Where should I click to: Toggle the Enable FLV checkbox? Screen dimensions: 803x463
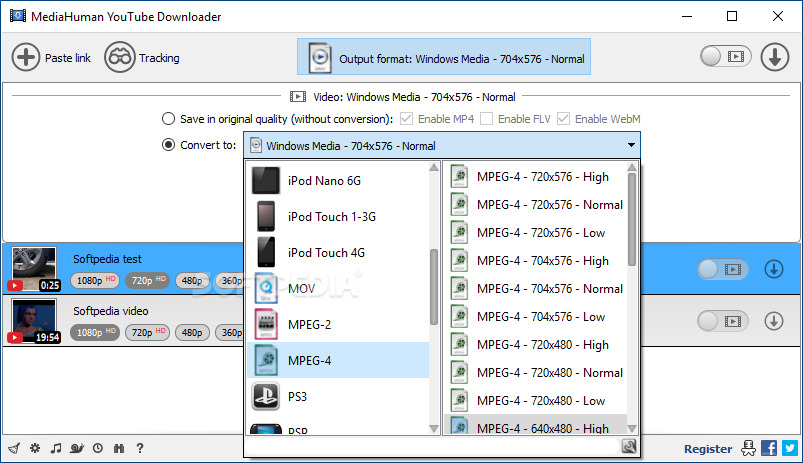click(487, 119)
